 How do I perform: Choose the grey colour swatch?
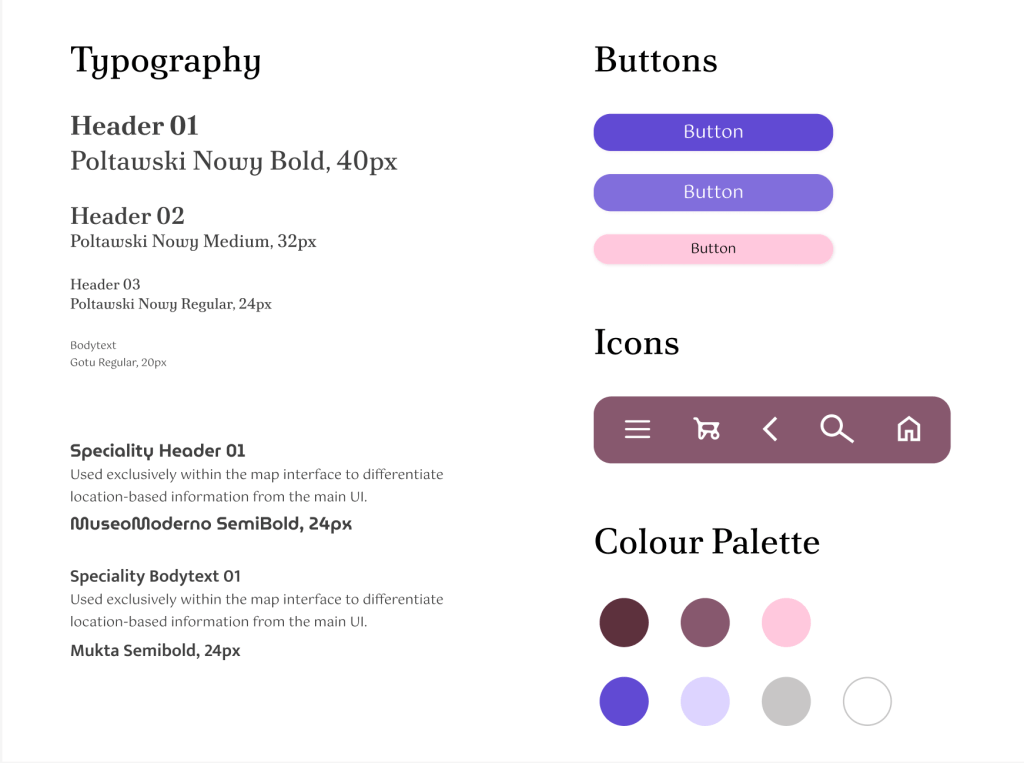tap(786, 701)
